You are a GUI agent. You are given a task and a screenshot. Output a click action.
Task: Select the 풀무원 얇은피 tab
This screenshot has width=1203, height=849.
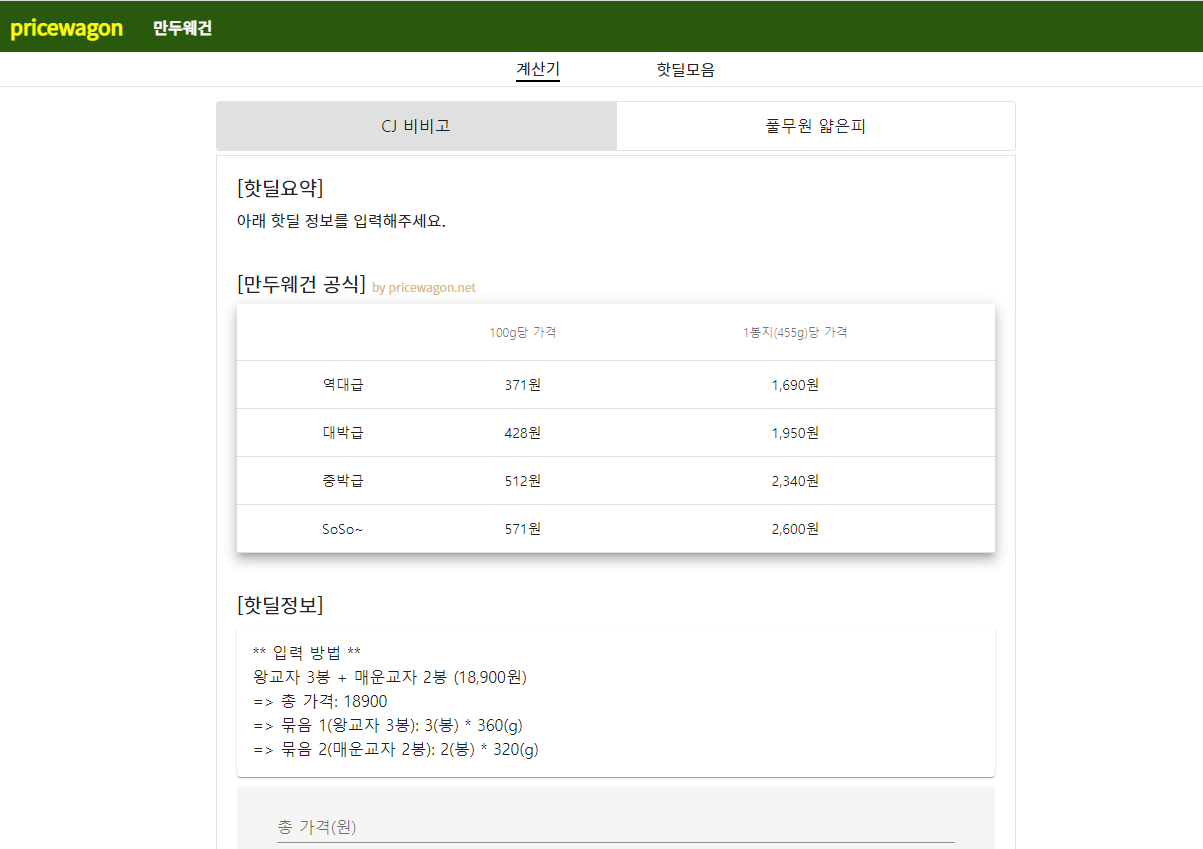coord(816,126)
